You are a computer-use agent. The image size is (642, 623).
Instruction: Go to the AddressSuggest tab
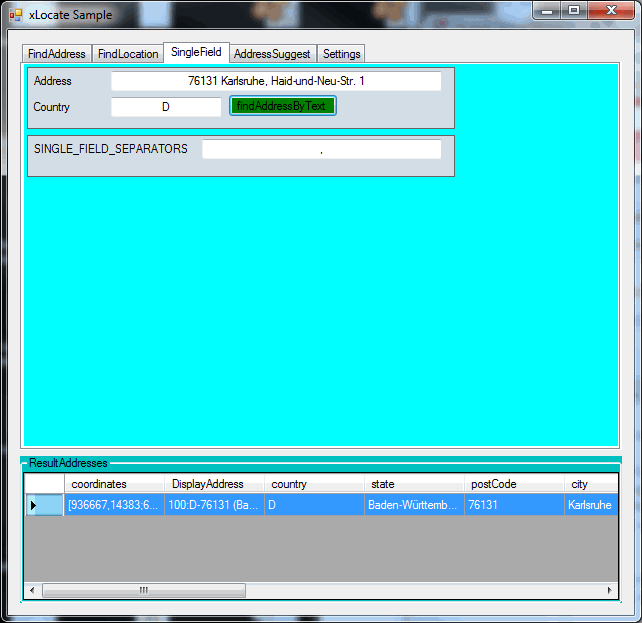(272, 54)
